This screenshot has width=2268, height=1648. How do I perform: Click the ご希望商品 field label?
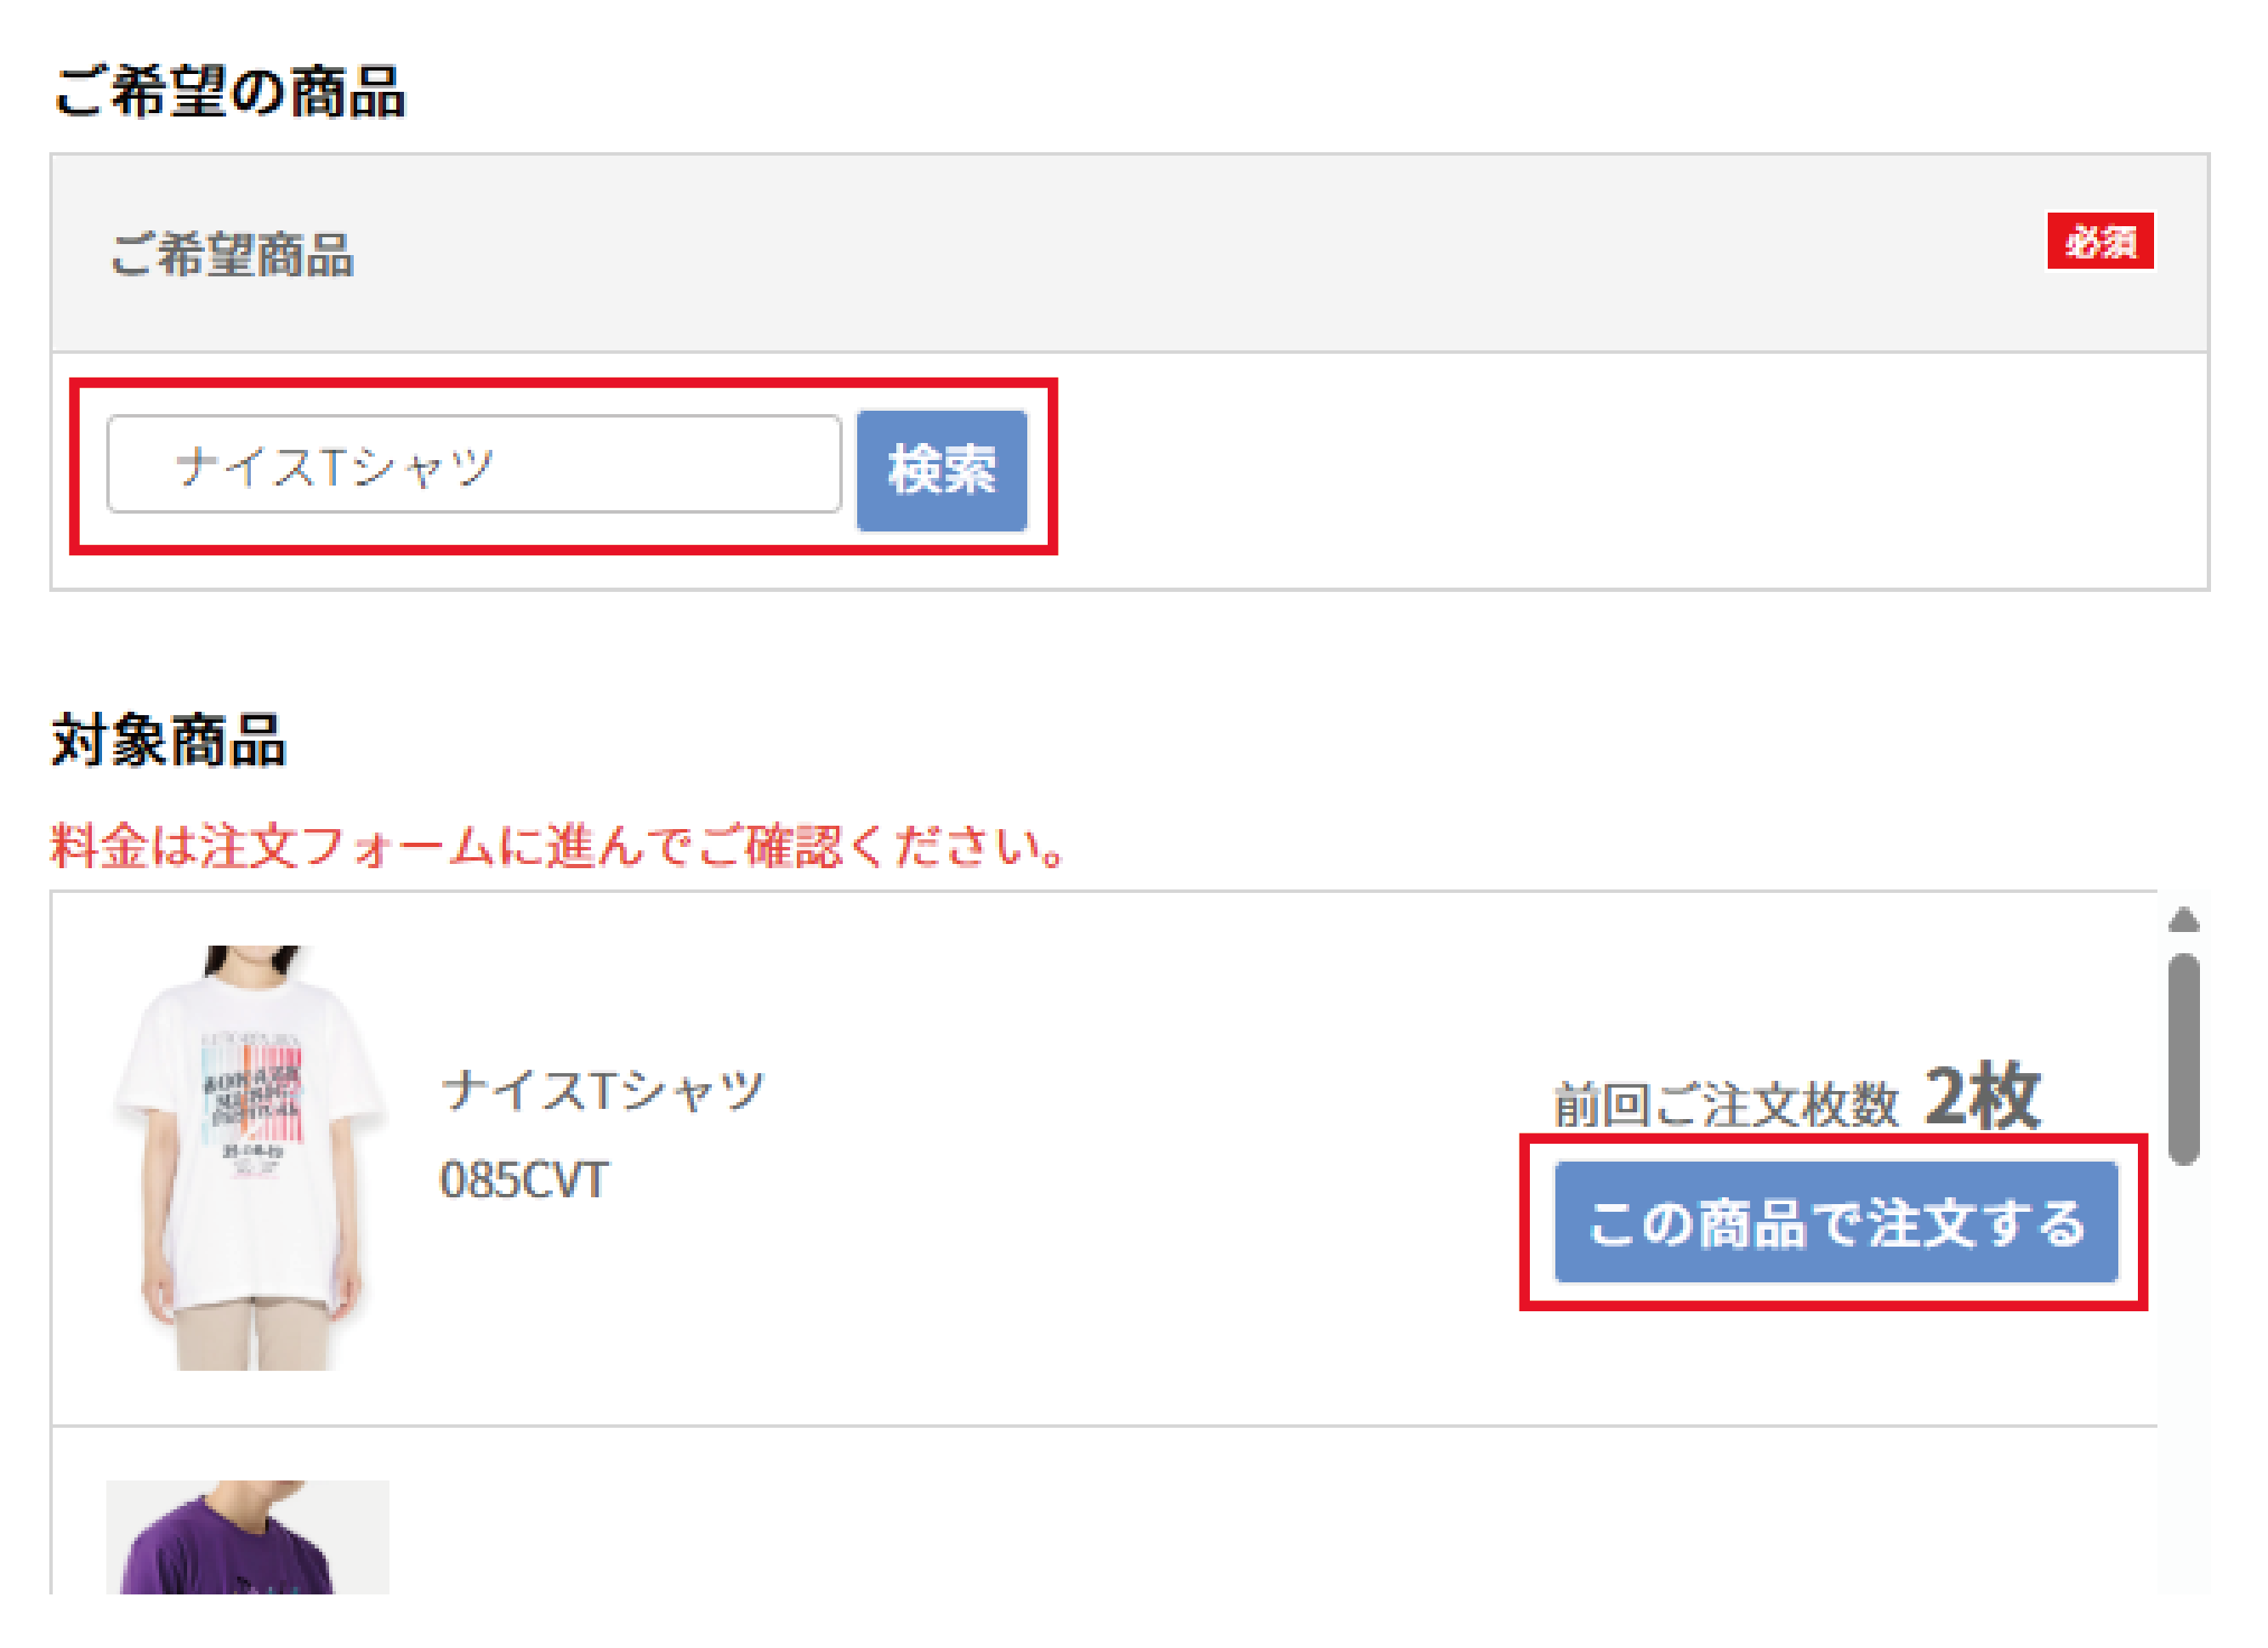coord(232,254)
